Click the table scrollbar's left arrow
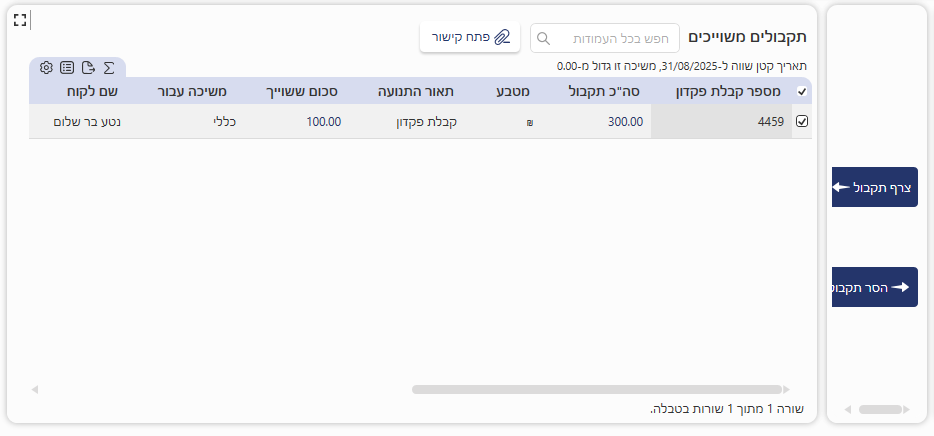Image resolution: width=934 pixels, height=436 pixels. pos(35,389)
